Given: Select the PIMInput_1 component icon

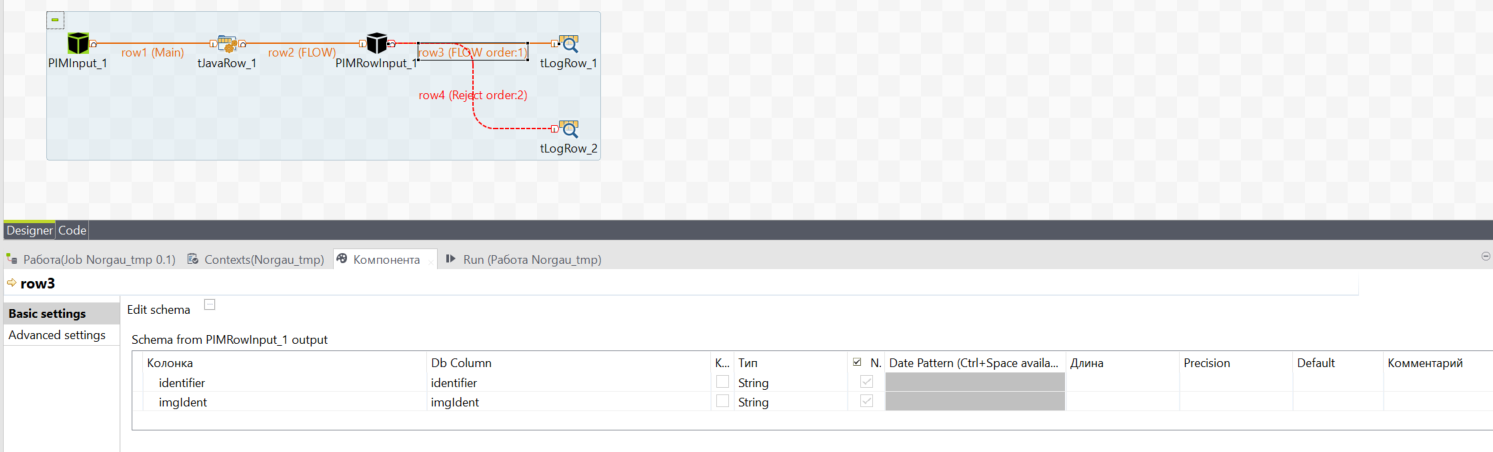Looking at the screenshot, I should [x=79, y=43].
